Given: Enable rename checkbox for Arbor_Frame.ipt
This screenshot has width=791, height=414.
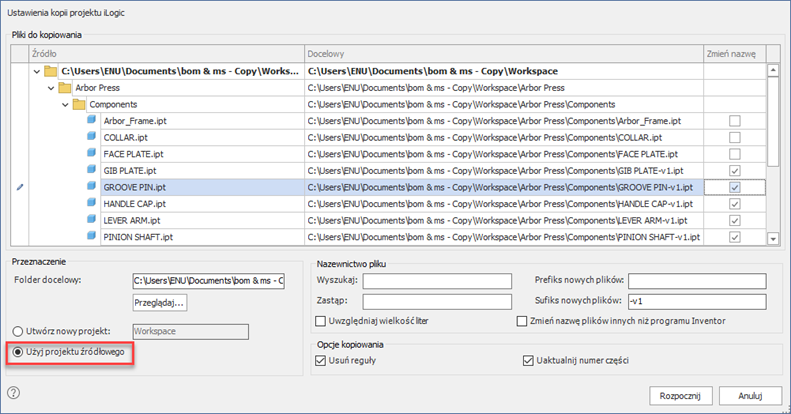Looking at the screenshot, I should pyautogui.click(x=735, y=121).
